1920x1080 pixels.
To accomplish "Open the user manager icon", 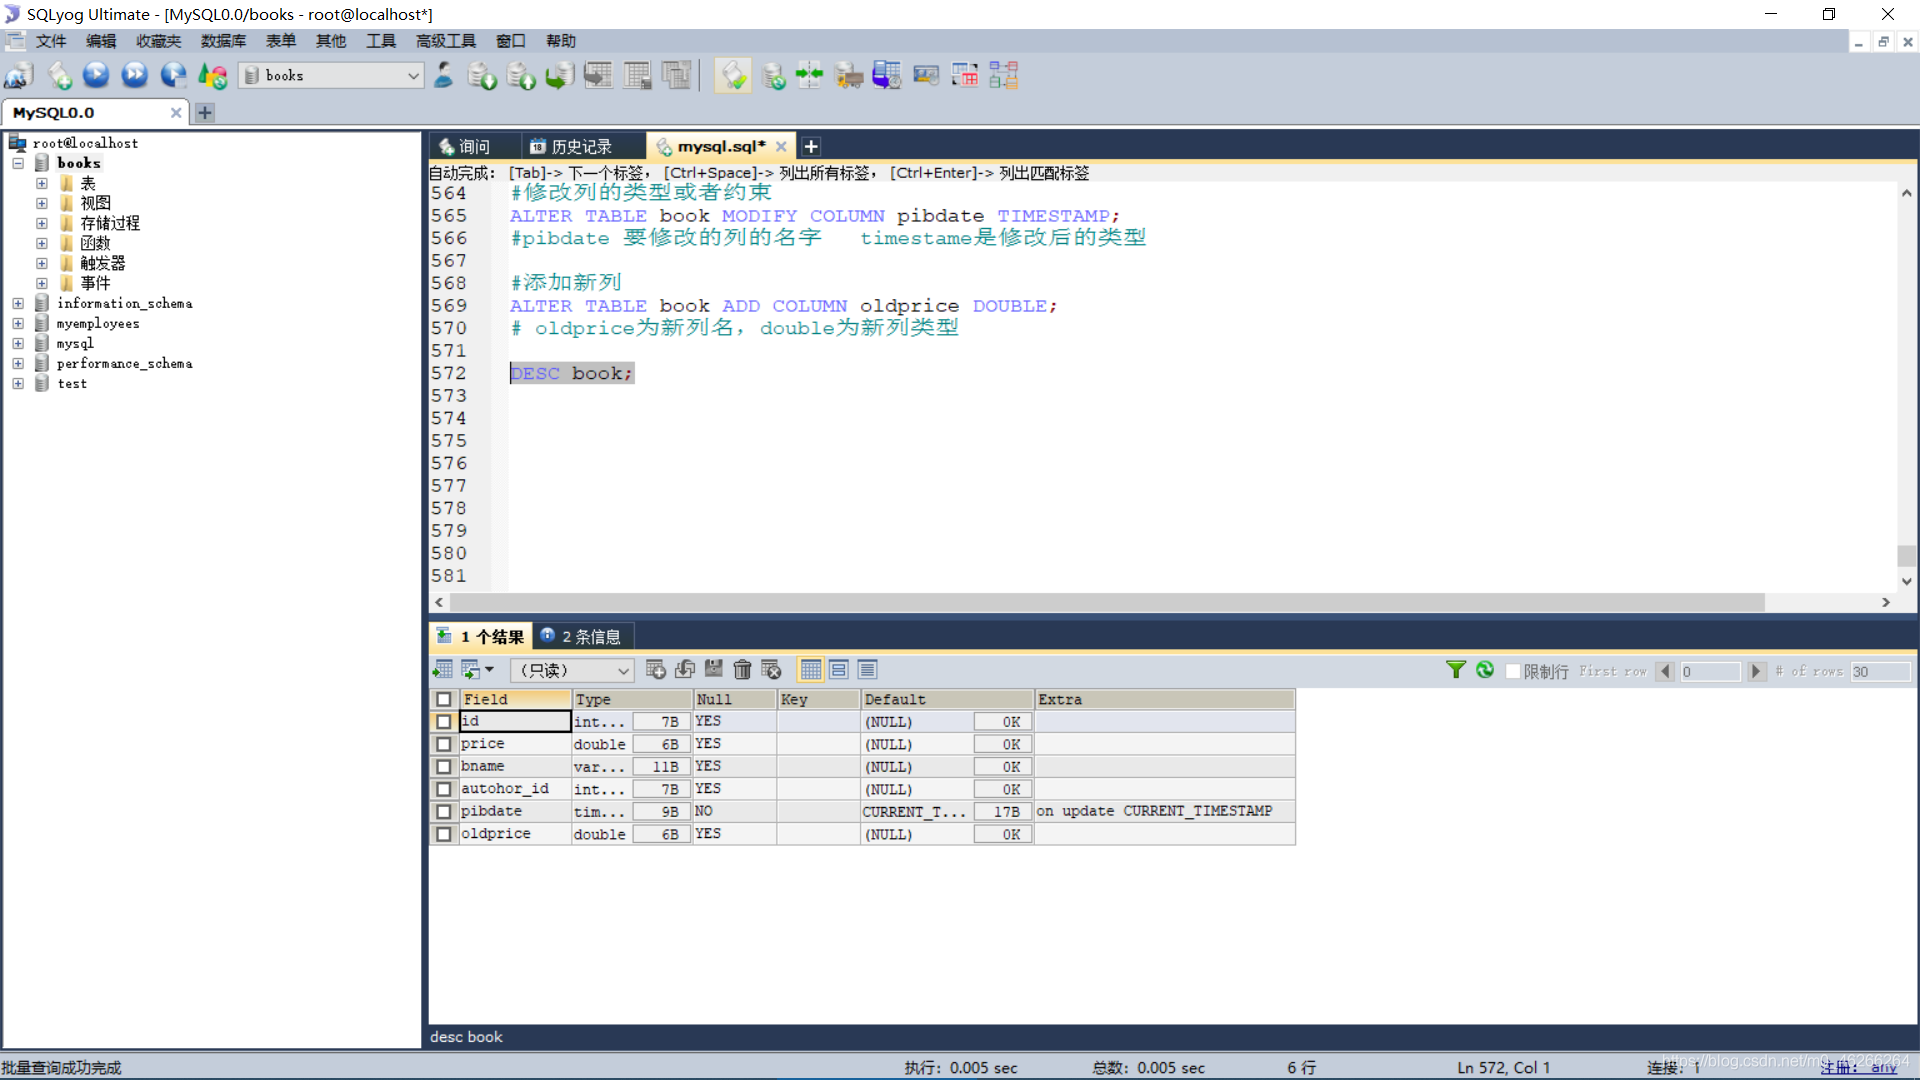I will coord(444,75).
